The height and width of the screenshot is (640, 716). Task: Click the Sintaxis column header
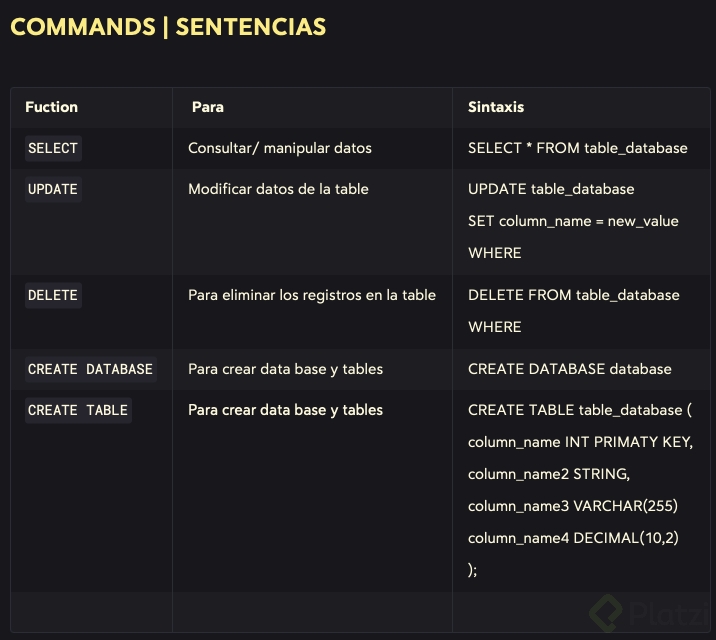[496, 107]
